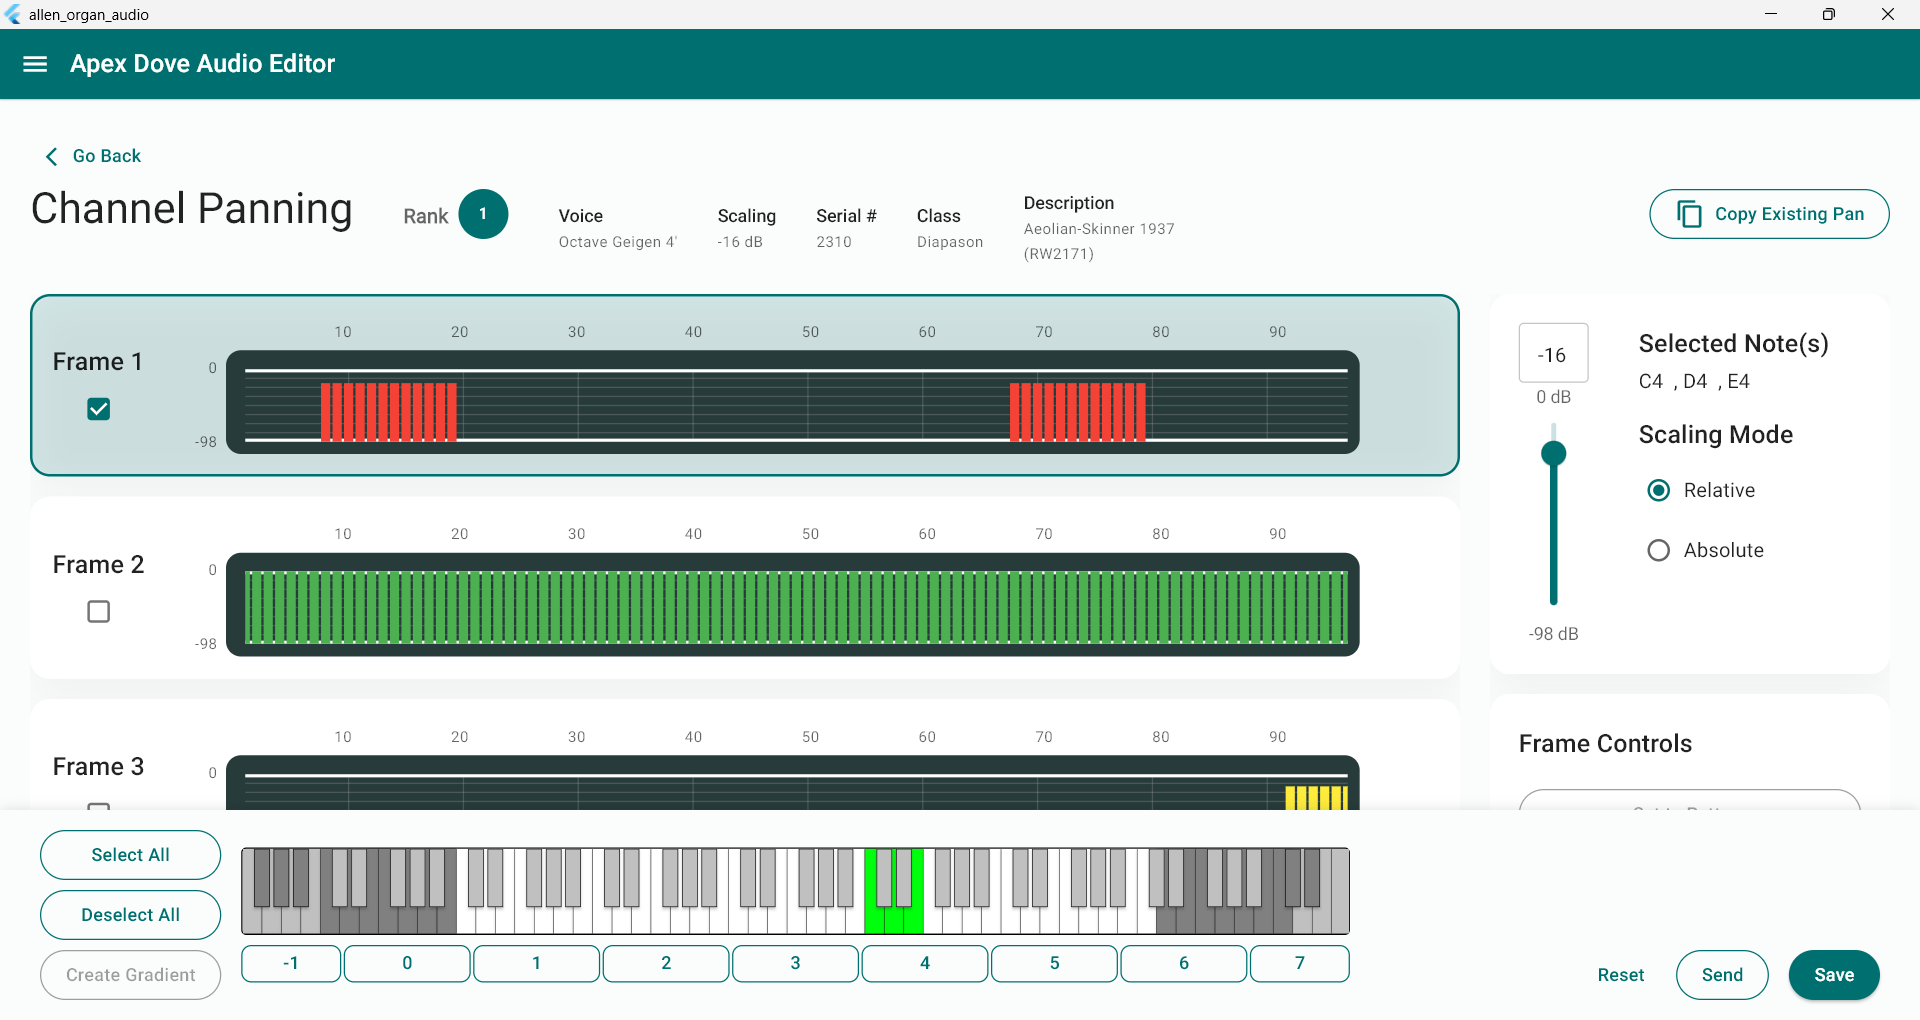Click the Copy Existing Pan button

[x=1768, y=214]
